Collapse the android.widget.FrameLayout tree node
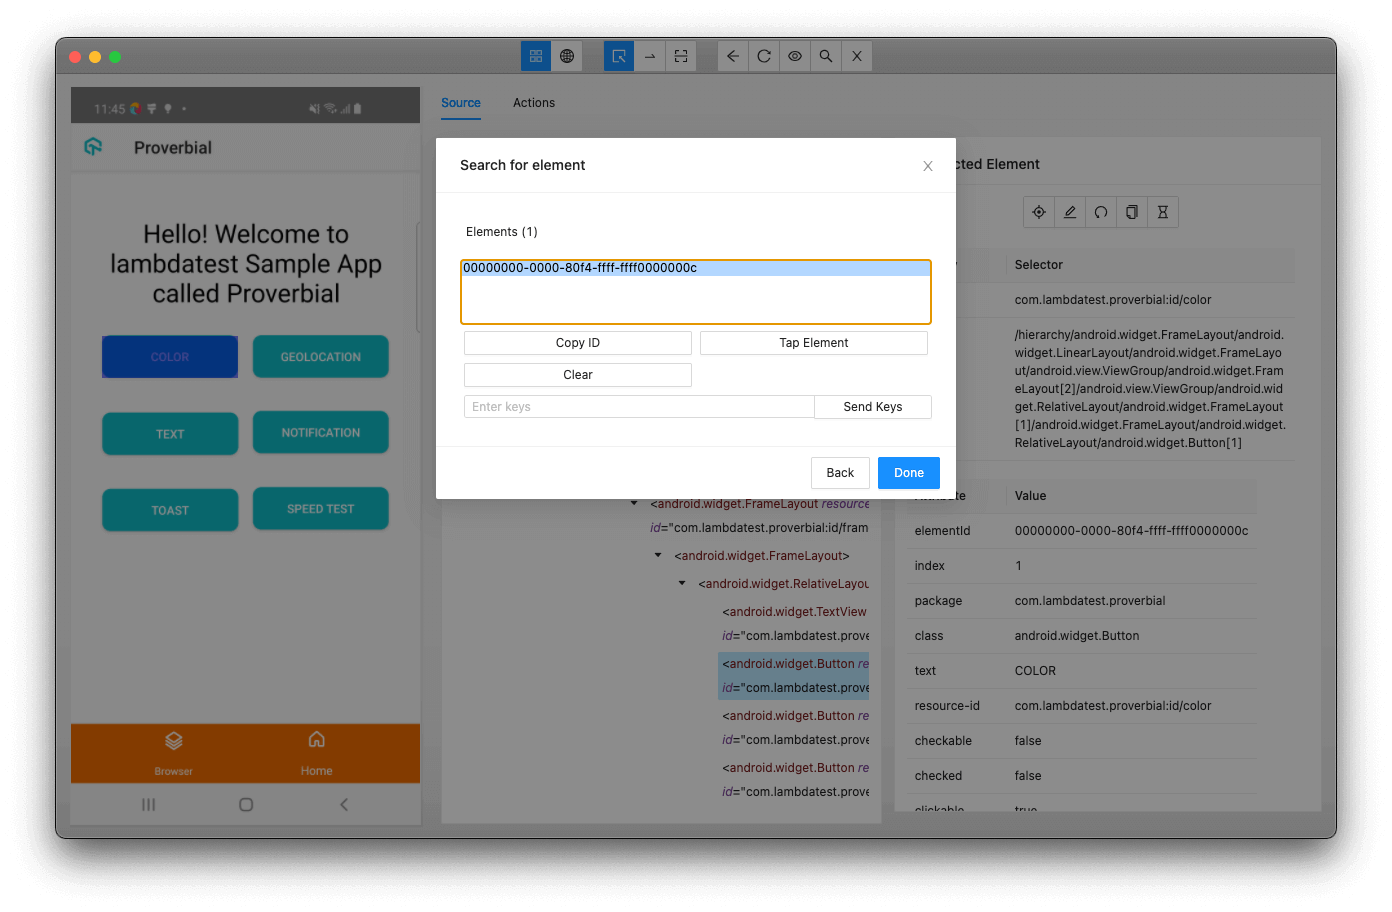 (657, 555)
